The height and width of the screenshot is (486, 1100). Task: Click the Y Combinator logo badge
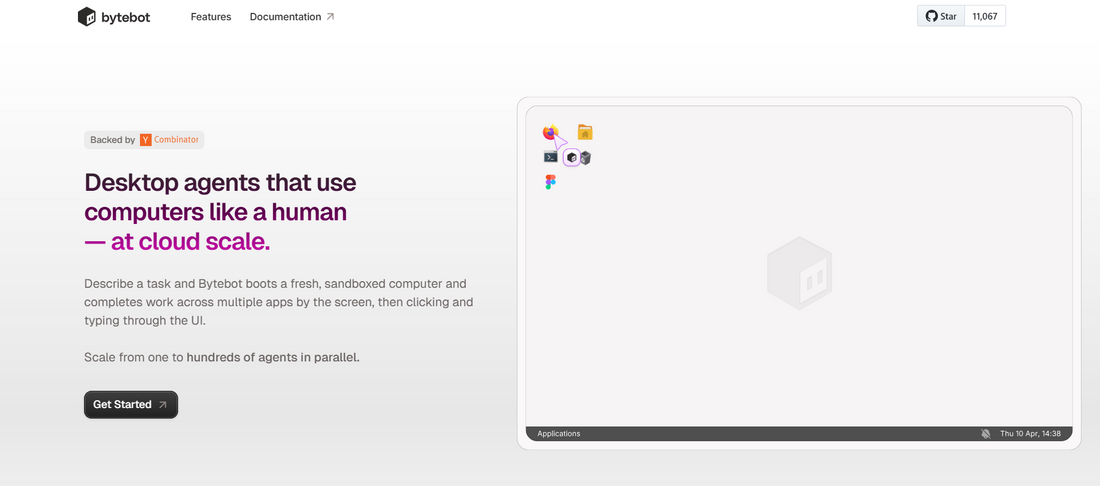pos(169,140)
